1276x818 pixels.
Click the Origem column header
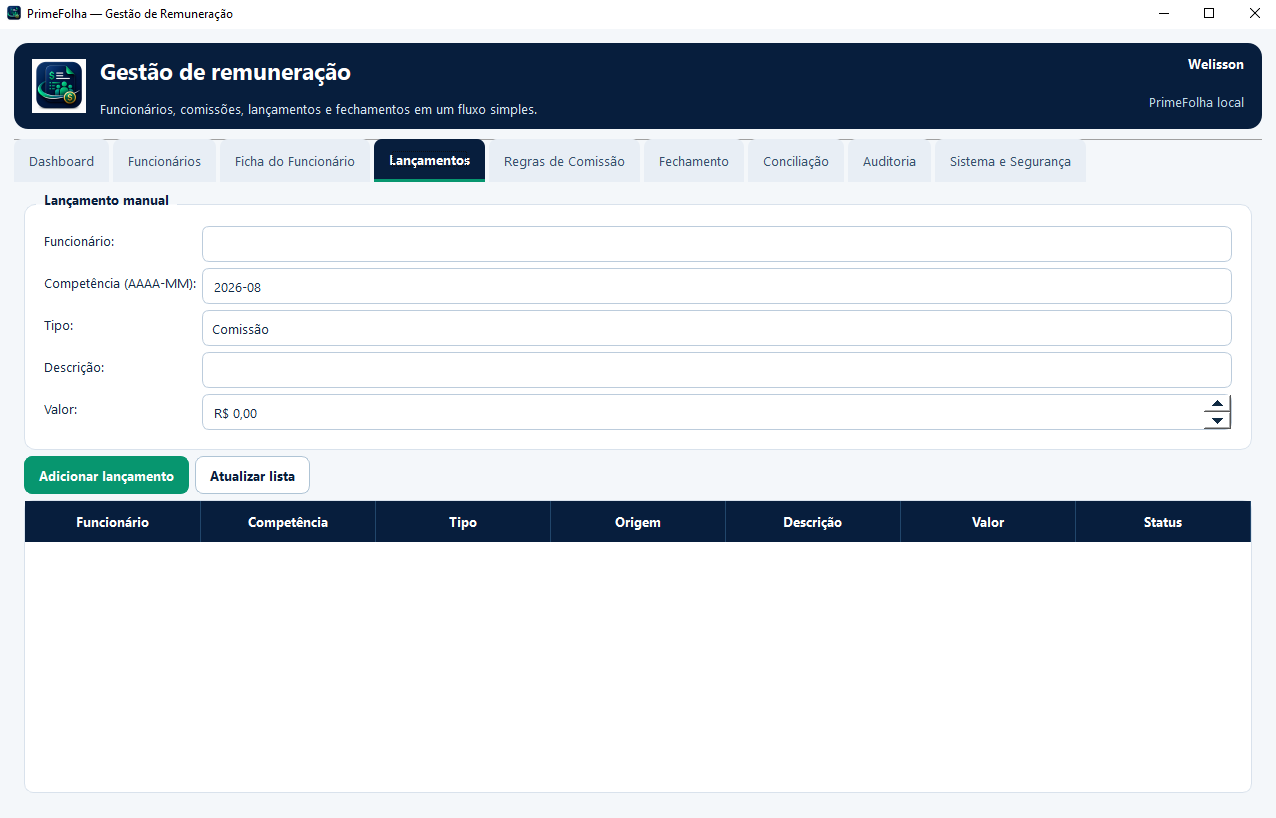coord(638,522)
